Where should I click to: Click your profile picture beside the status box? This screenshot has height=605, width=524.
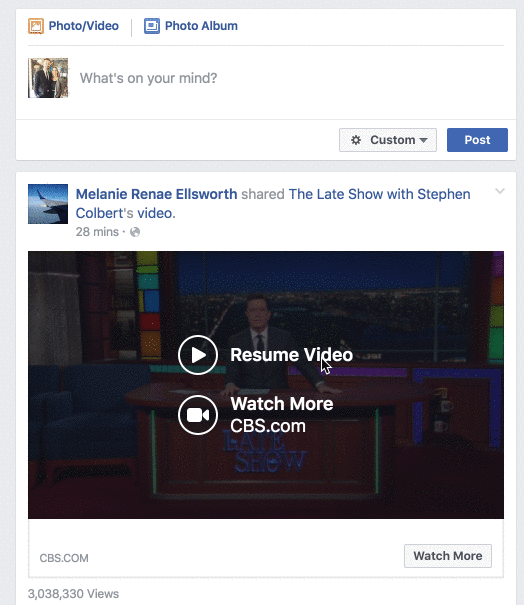(x=48, y=78)
